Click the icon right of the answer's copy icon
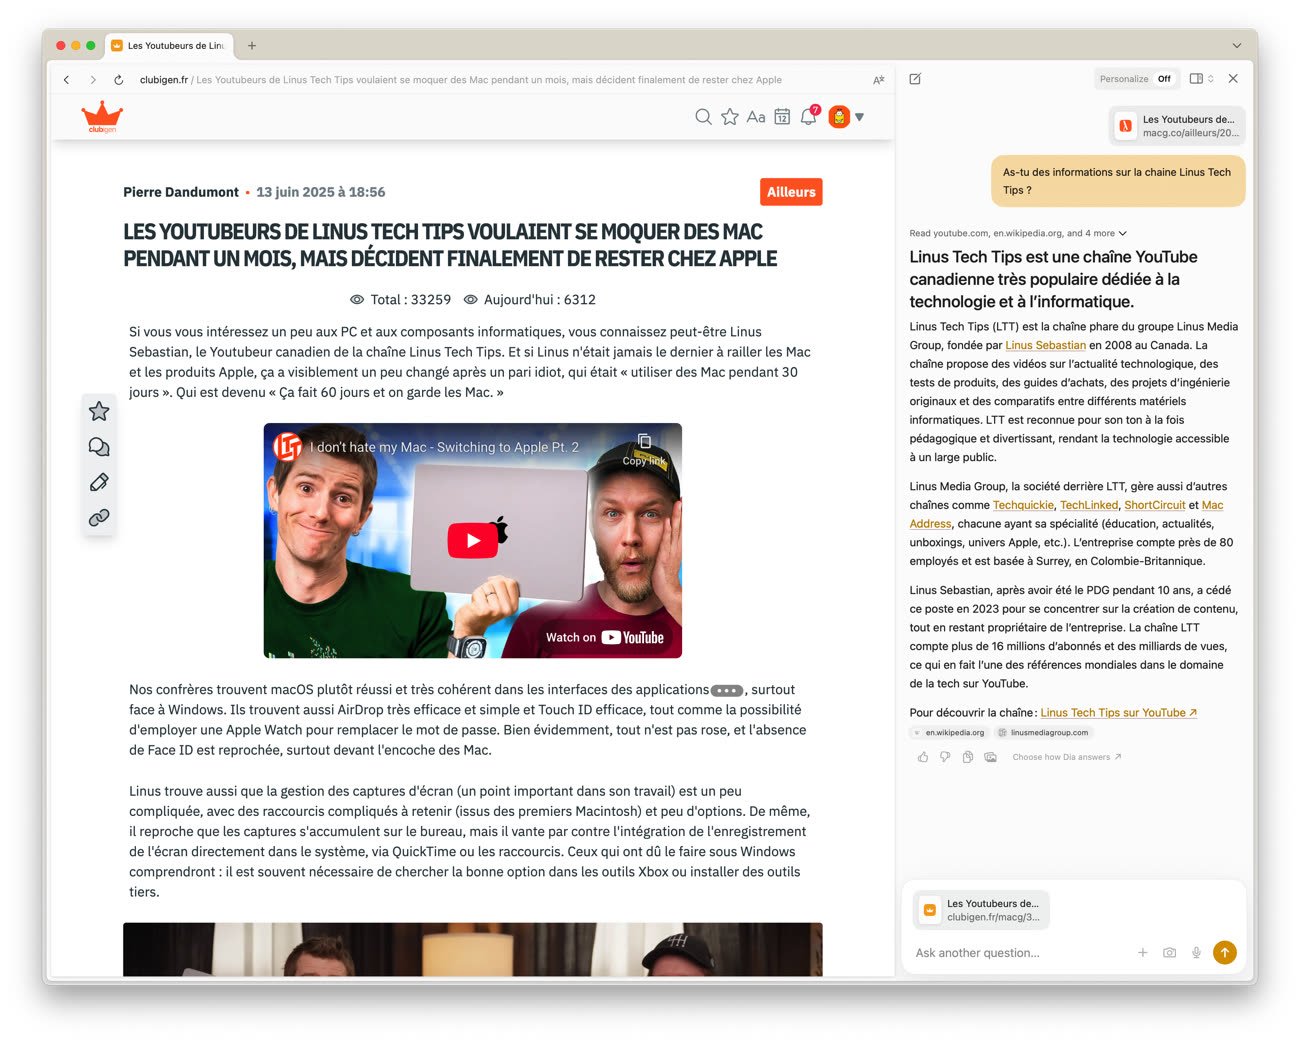Image resolution: width=1300 pixels, height=1041 pixels. click(x=990, y=757)
